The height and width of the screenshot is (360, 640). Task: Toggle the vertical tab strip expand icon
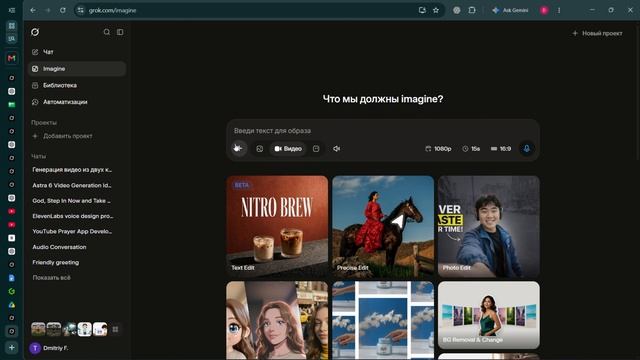pos(11,10)
